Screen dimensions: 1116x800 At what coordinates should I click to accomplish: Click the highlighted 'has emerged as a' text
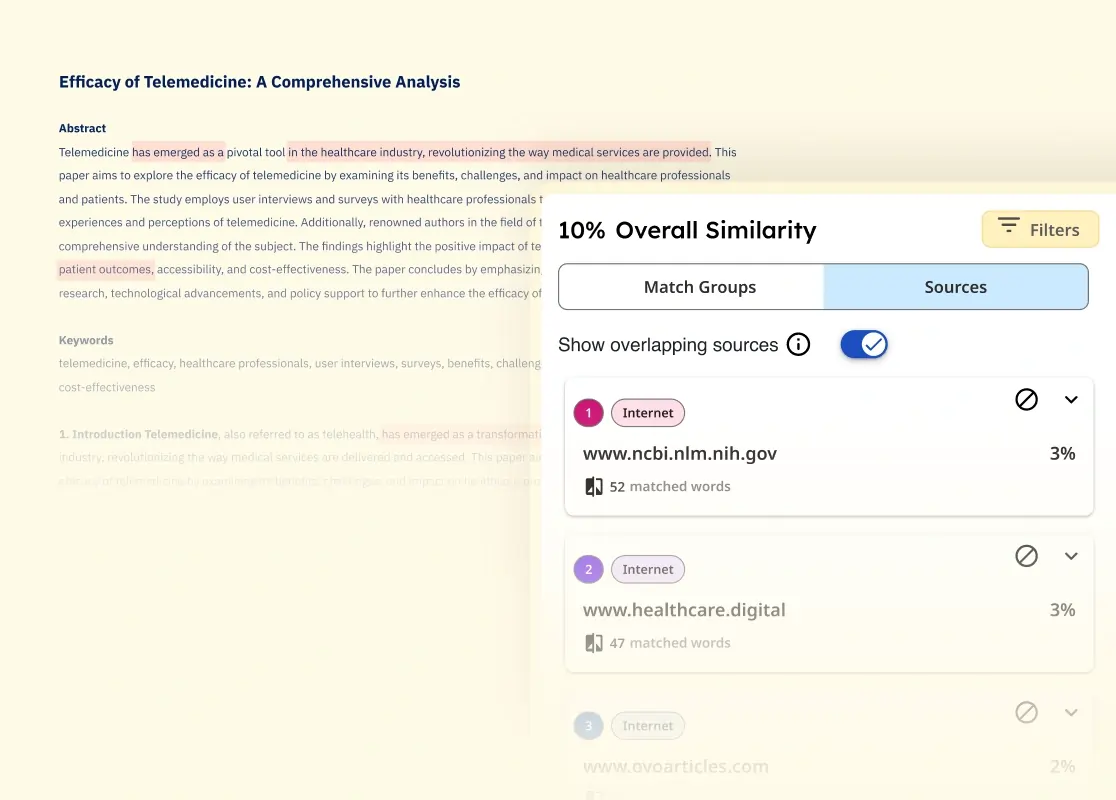click(178, 152)
